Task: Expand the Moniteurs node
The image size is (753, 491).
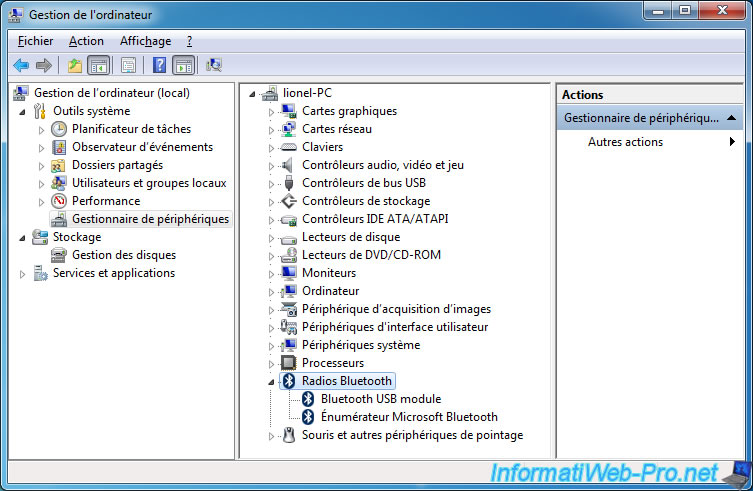Action: click(271, 274)
